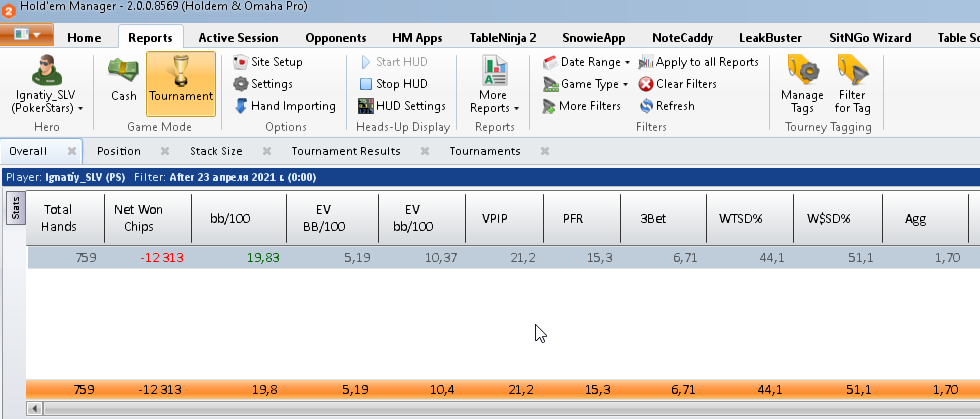The image size is (980, 419).
Task: Close the Stack Size report tab
Action: click(267, 151)
